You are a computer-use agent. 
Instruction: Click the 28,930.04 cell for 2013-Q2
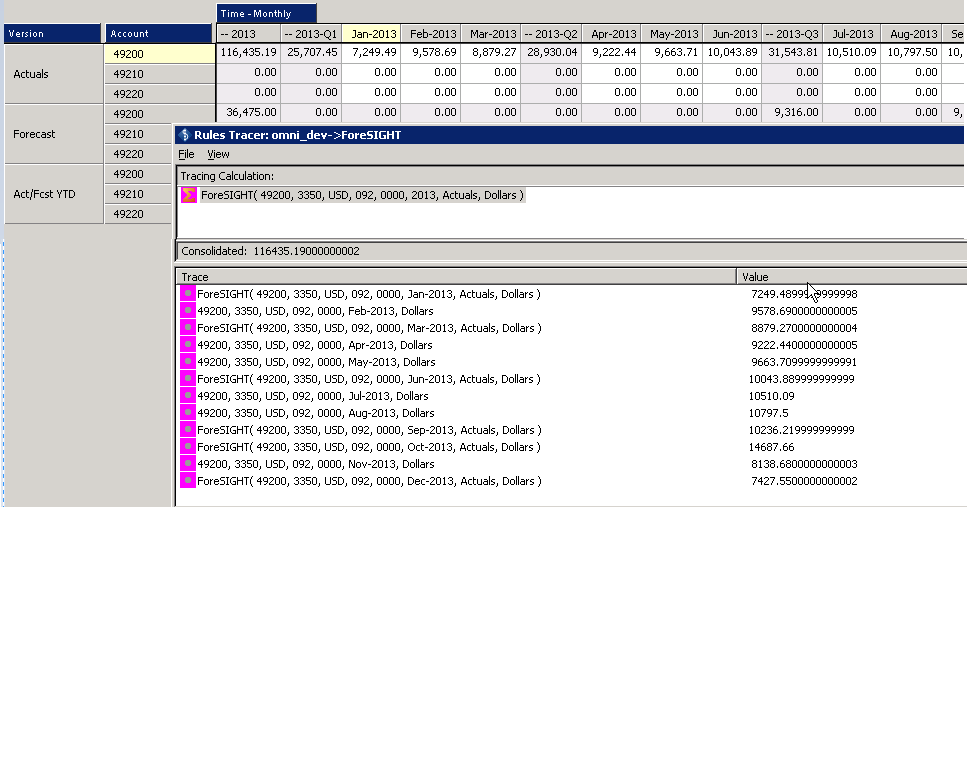551,52
